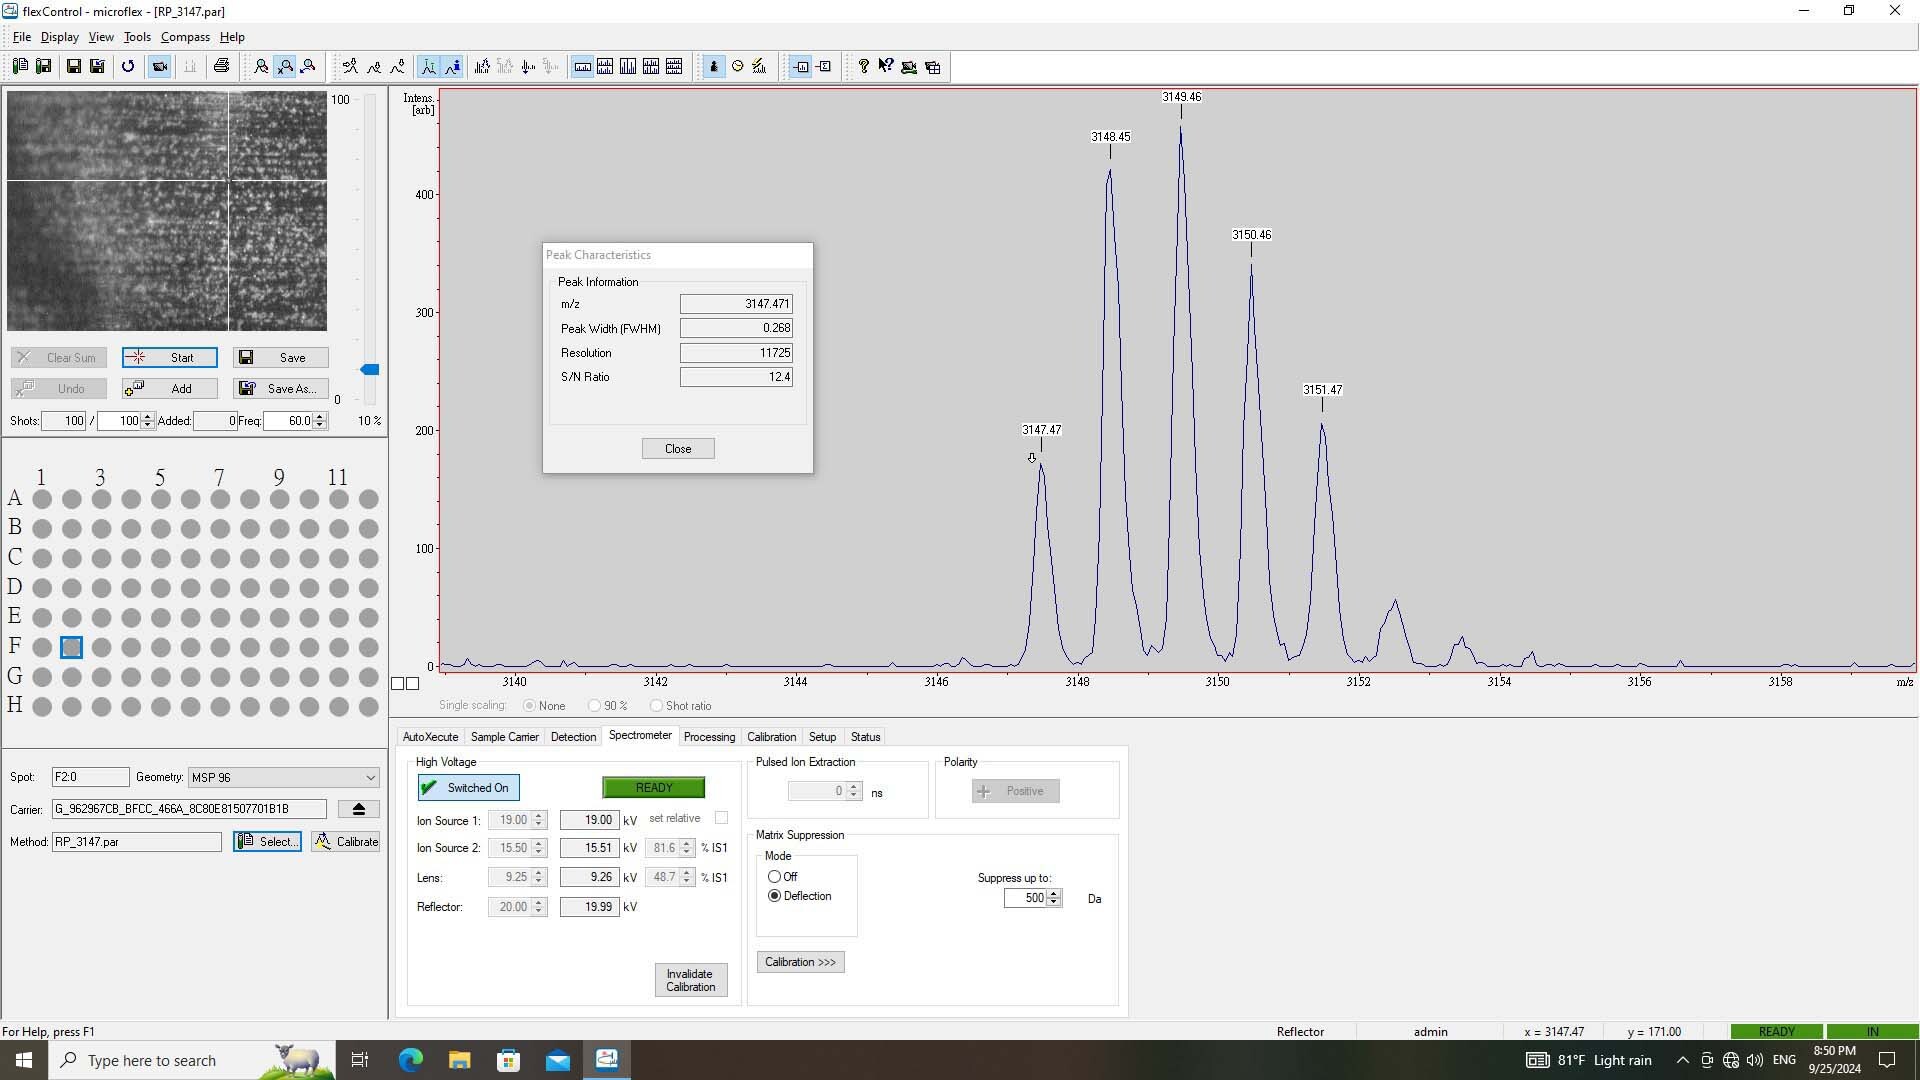
Task: Click the Start acquisition icon
Action: pos(169,357)
